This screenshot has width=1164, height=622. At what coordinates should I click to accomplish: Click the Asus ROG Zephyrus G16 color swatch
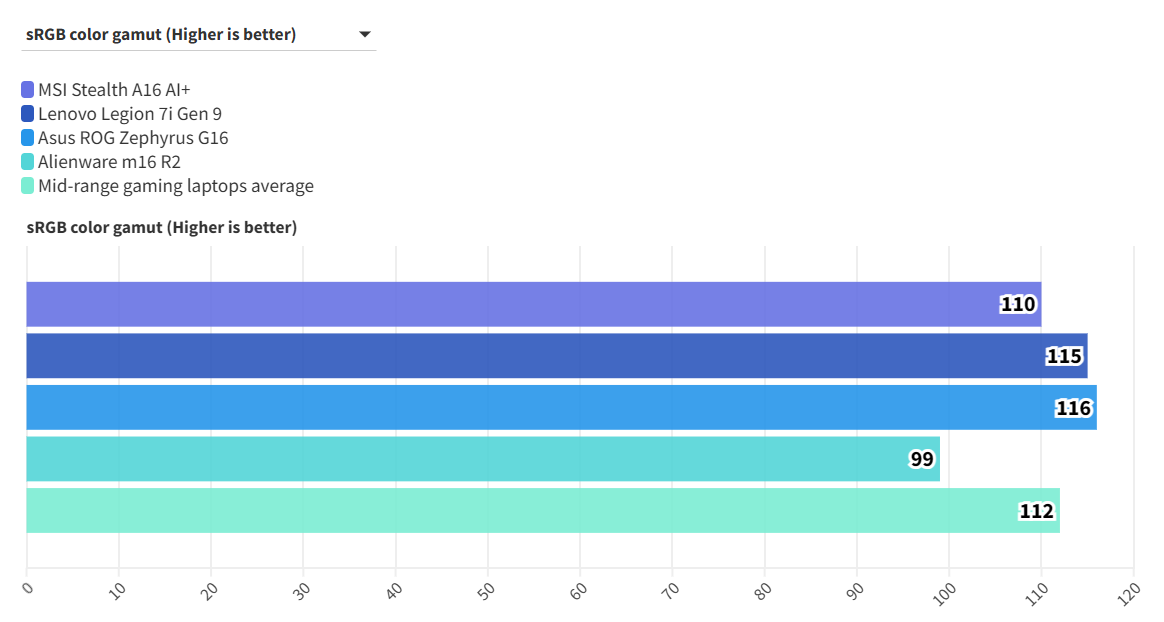[27, 138]
